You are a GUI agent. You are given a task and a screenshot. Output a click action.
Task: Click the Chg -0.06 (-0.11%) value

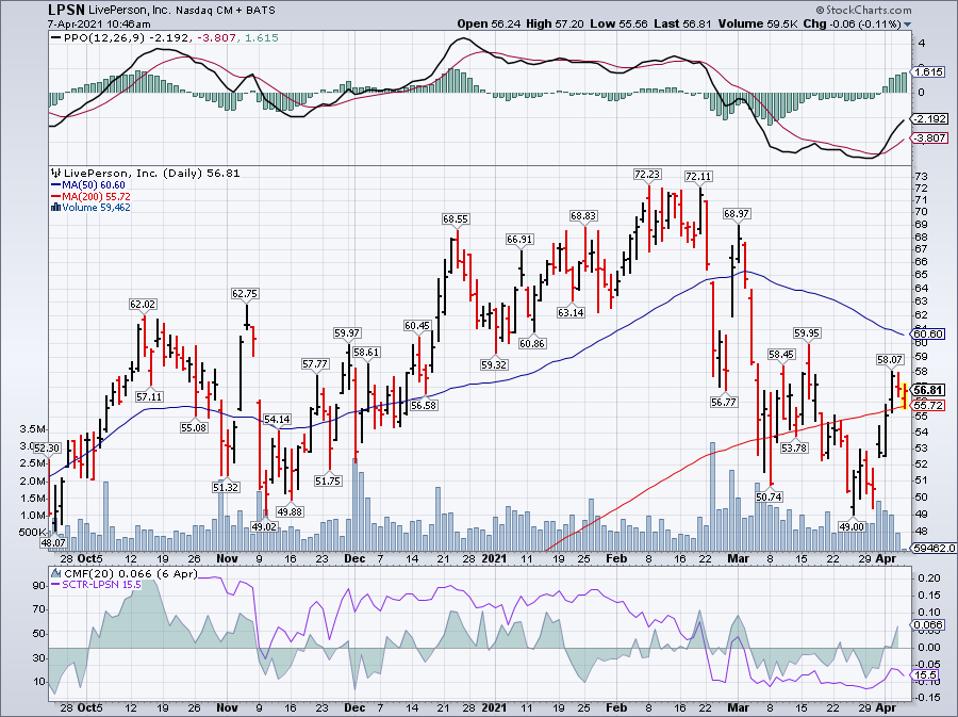[x=852, y=24]
